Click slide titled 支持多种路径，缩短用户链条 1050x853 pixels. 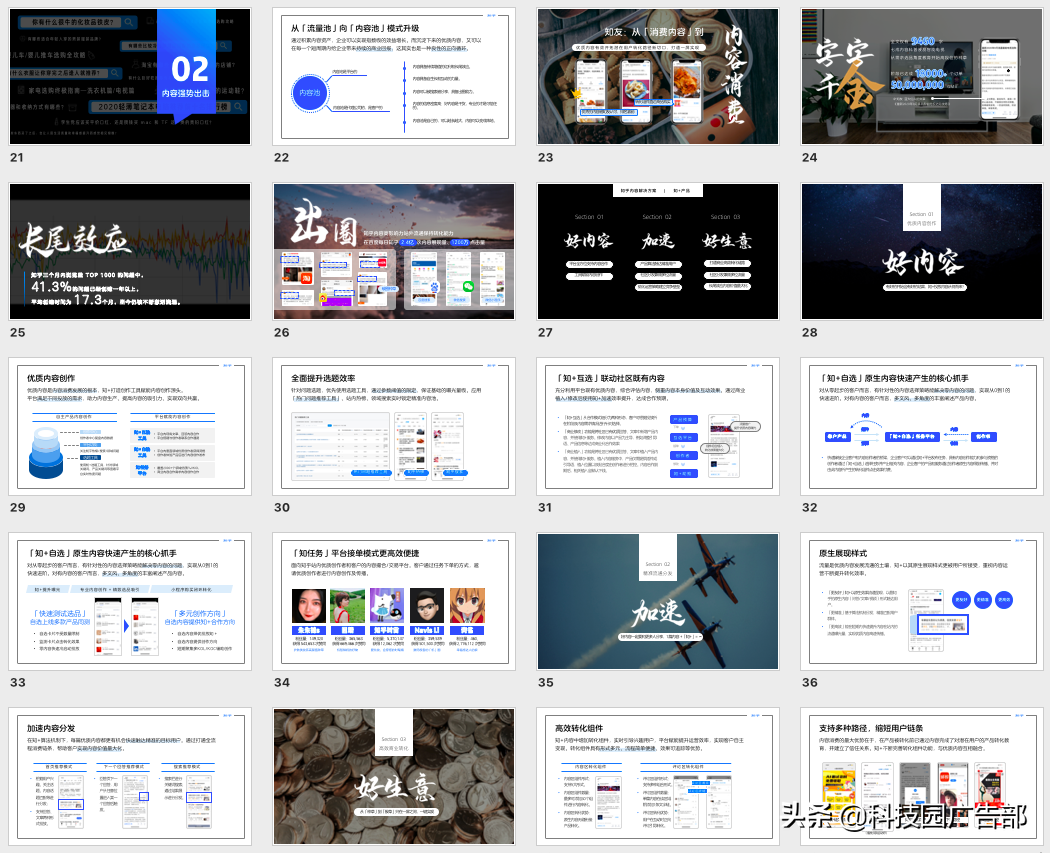[x=921, y=777]
